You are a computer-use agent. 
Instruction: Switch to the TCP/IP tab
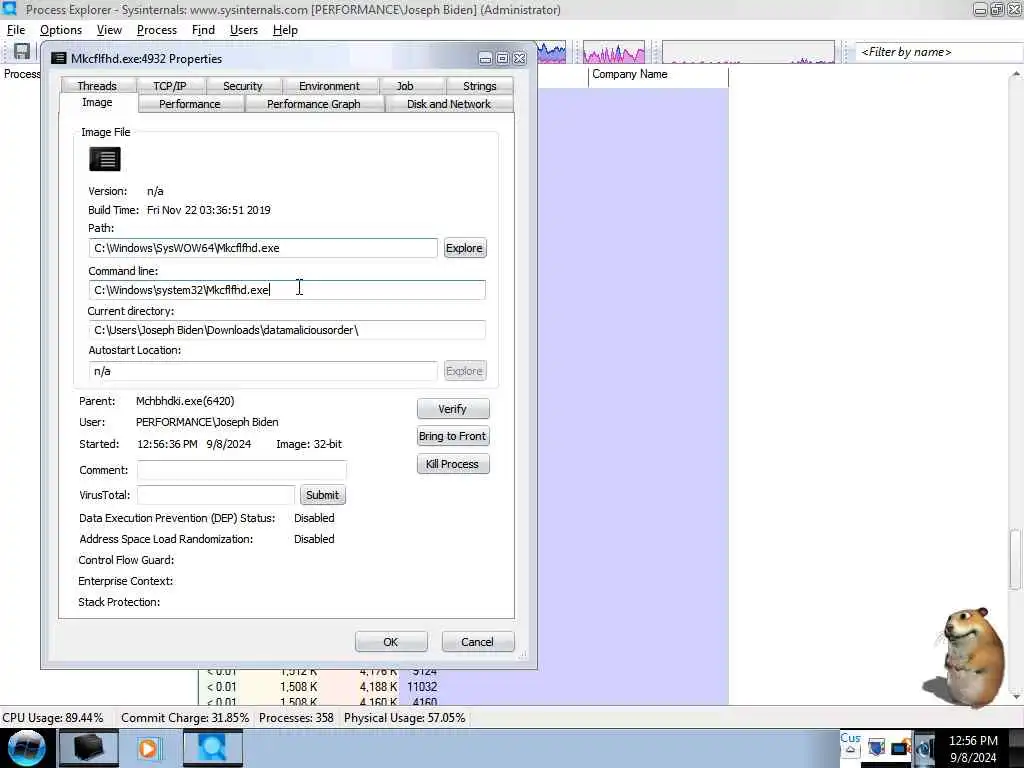[x=170, y=86]
